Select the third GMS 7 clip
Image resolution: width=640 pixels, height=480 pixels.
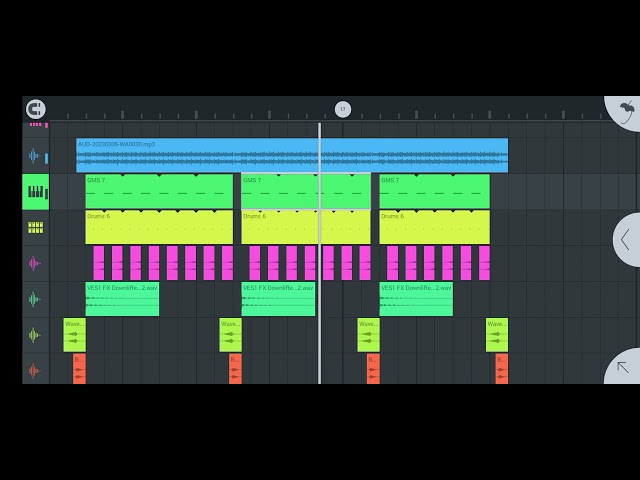[x=435, y=191]
